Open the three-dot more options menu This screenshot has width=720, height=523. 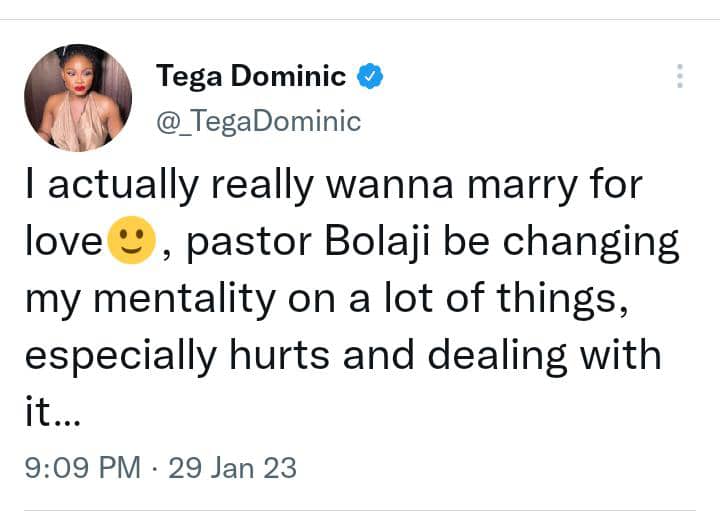tap(680, 76)
